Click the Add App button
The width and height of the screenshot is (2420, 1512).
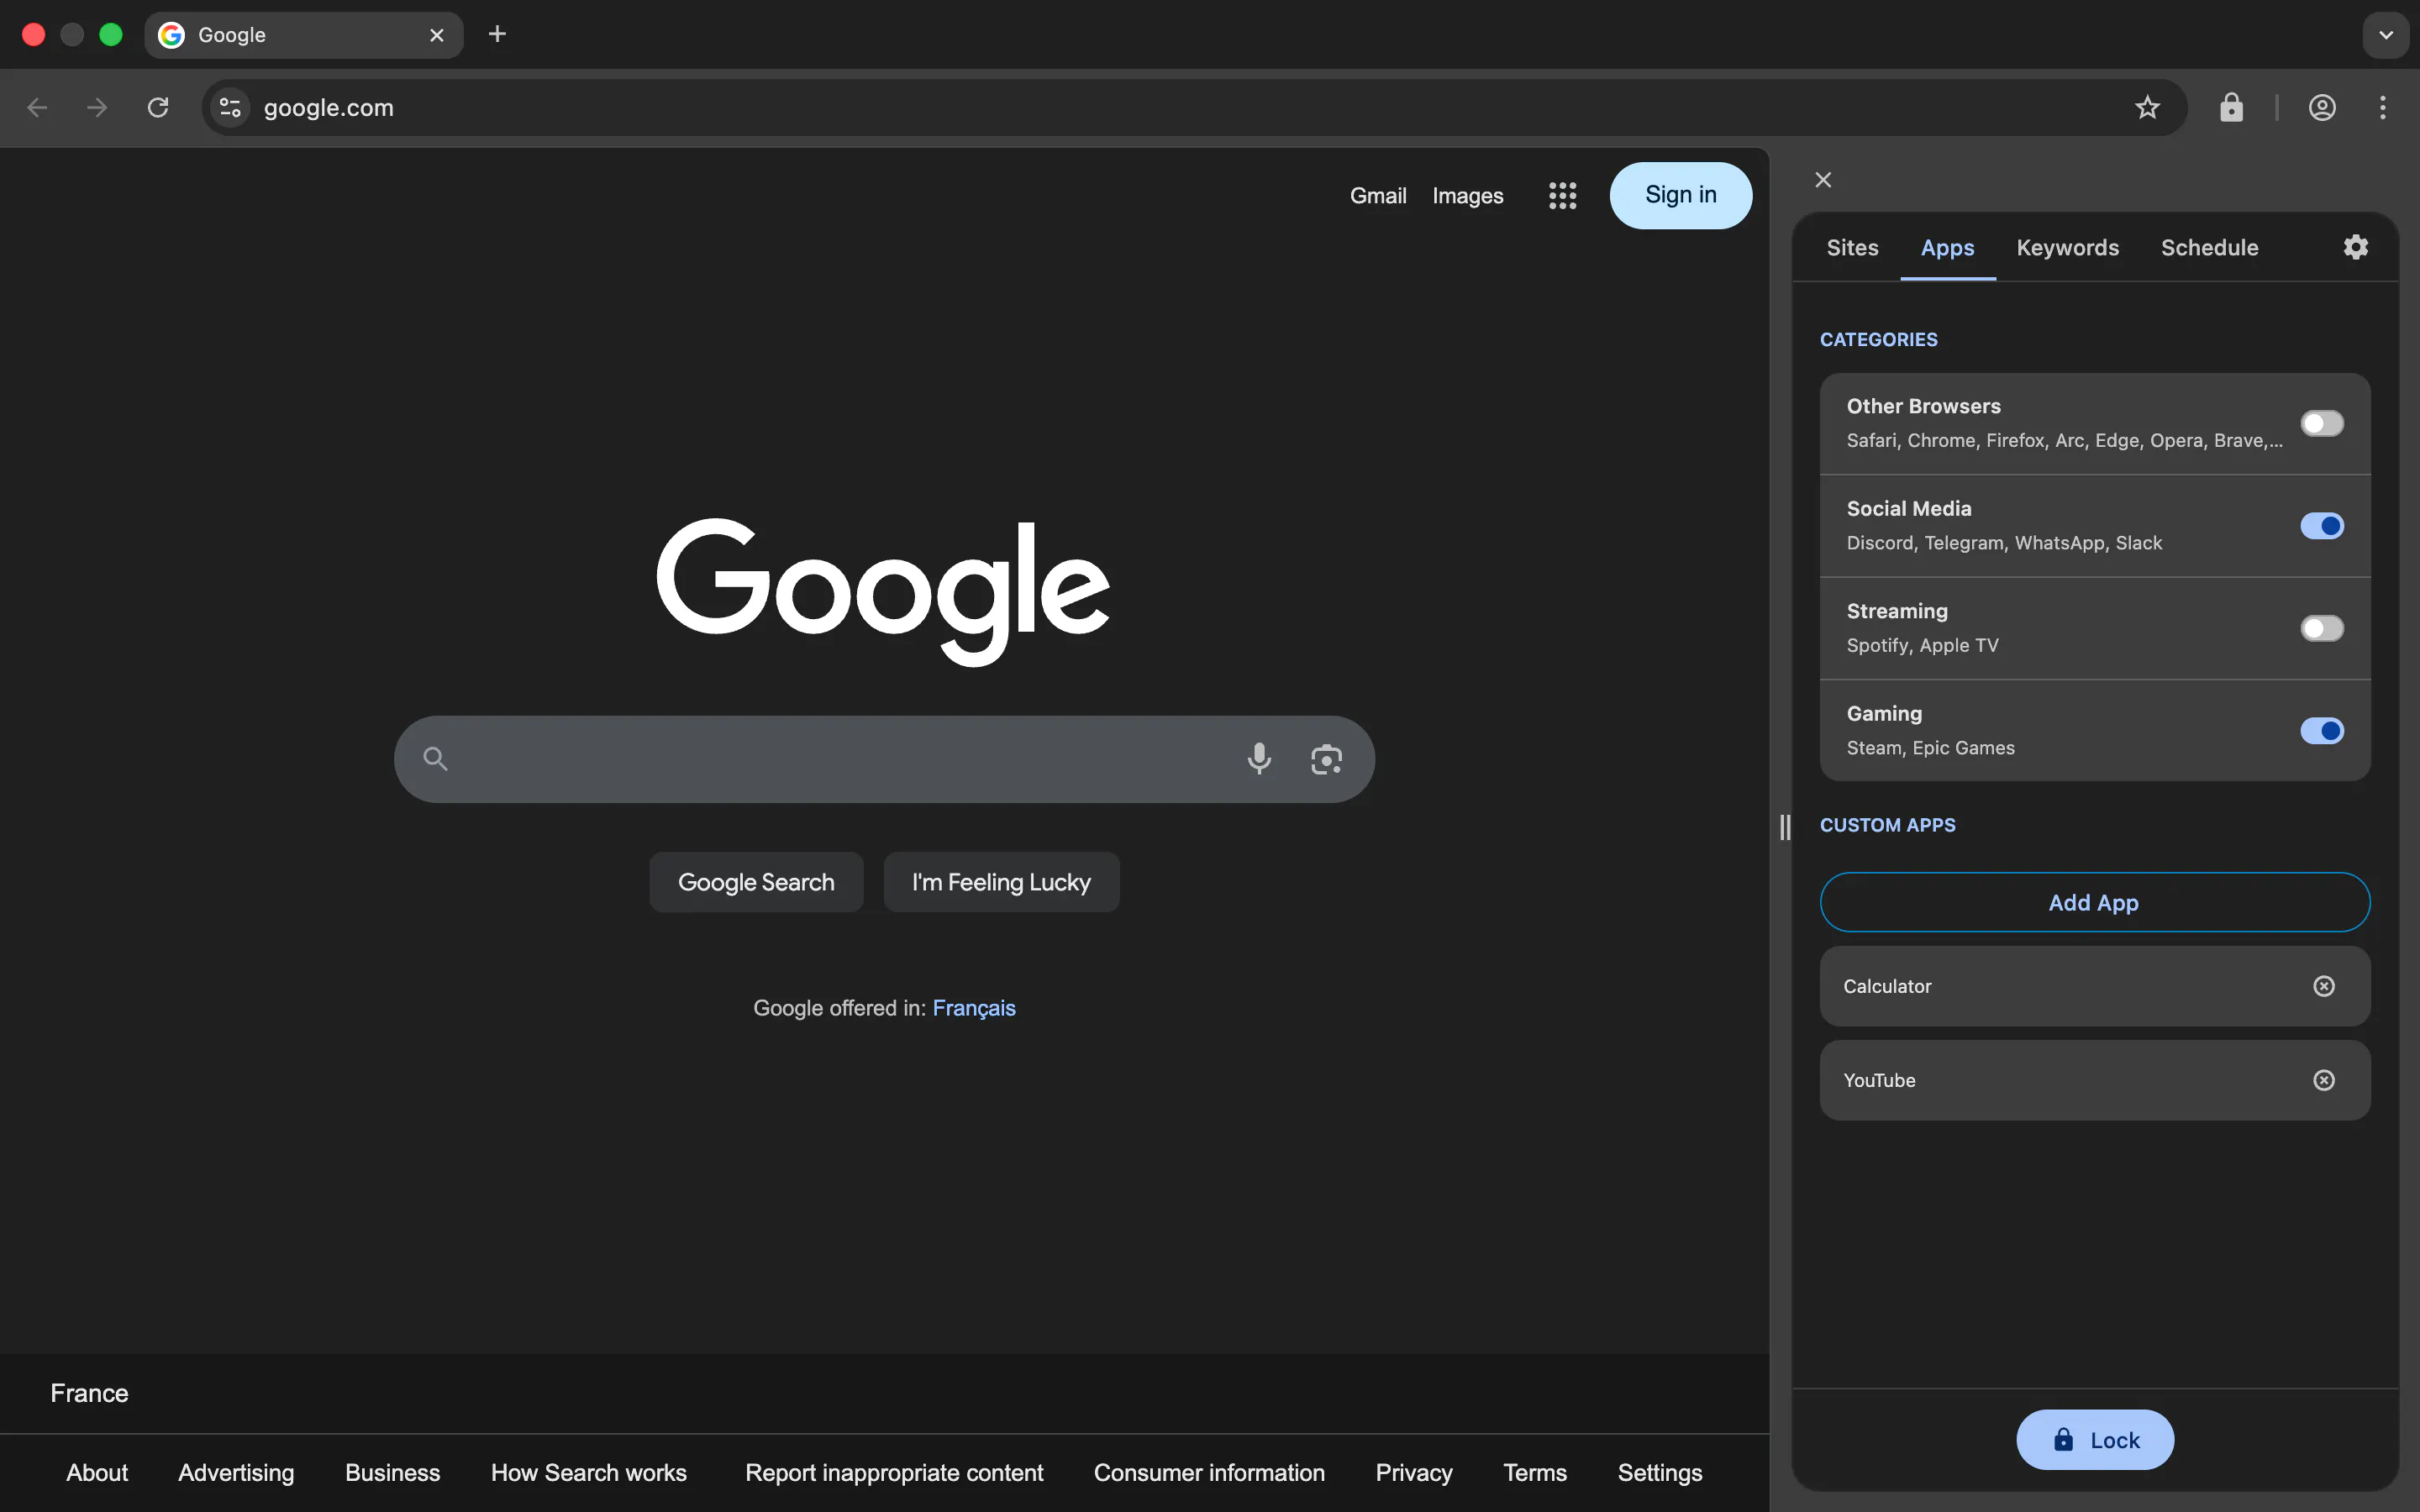pos(2094,902)
